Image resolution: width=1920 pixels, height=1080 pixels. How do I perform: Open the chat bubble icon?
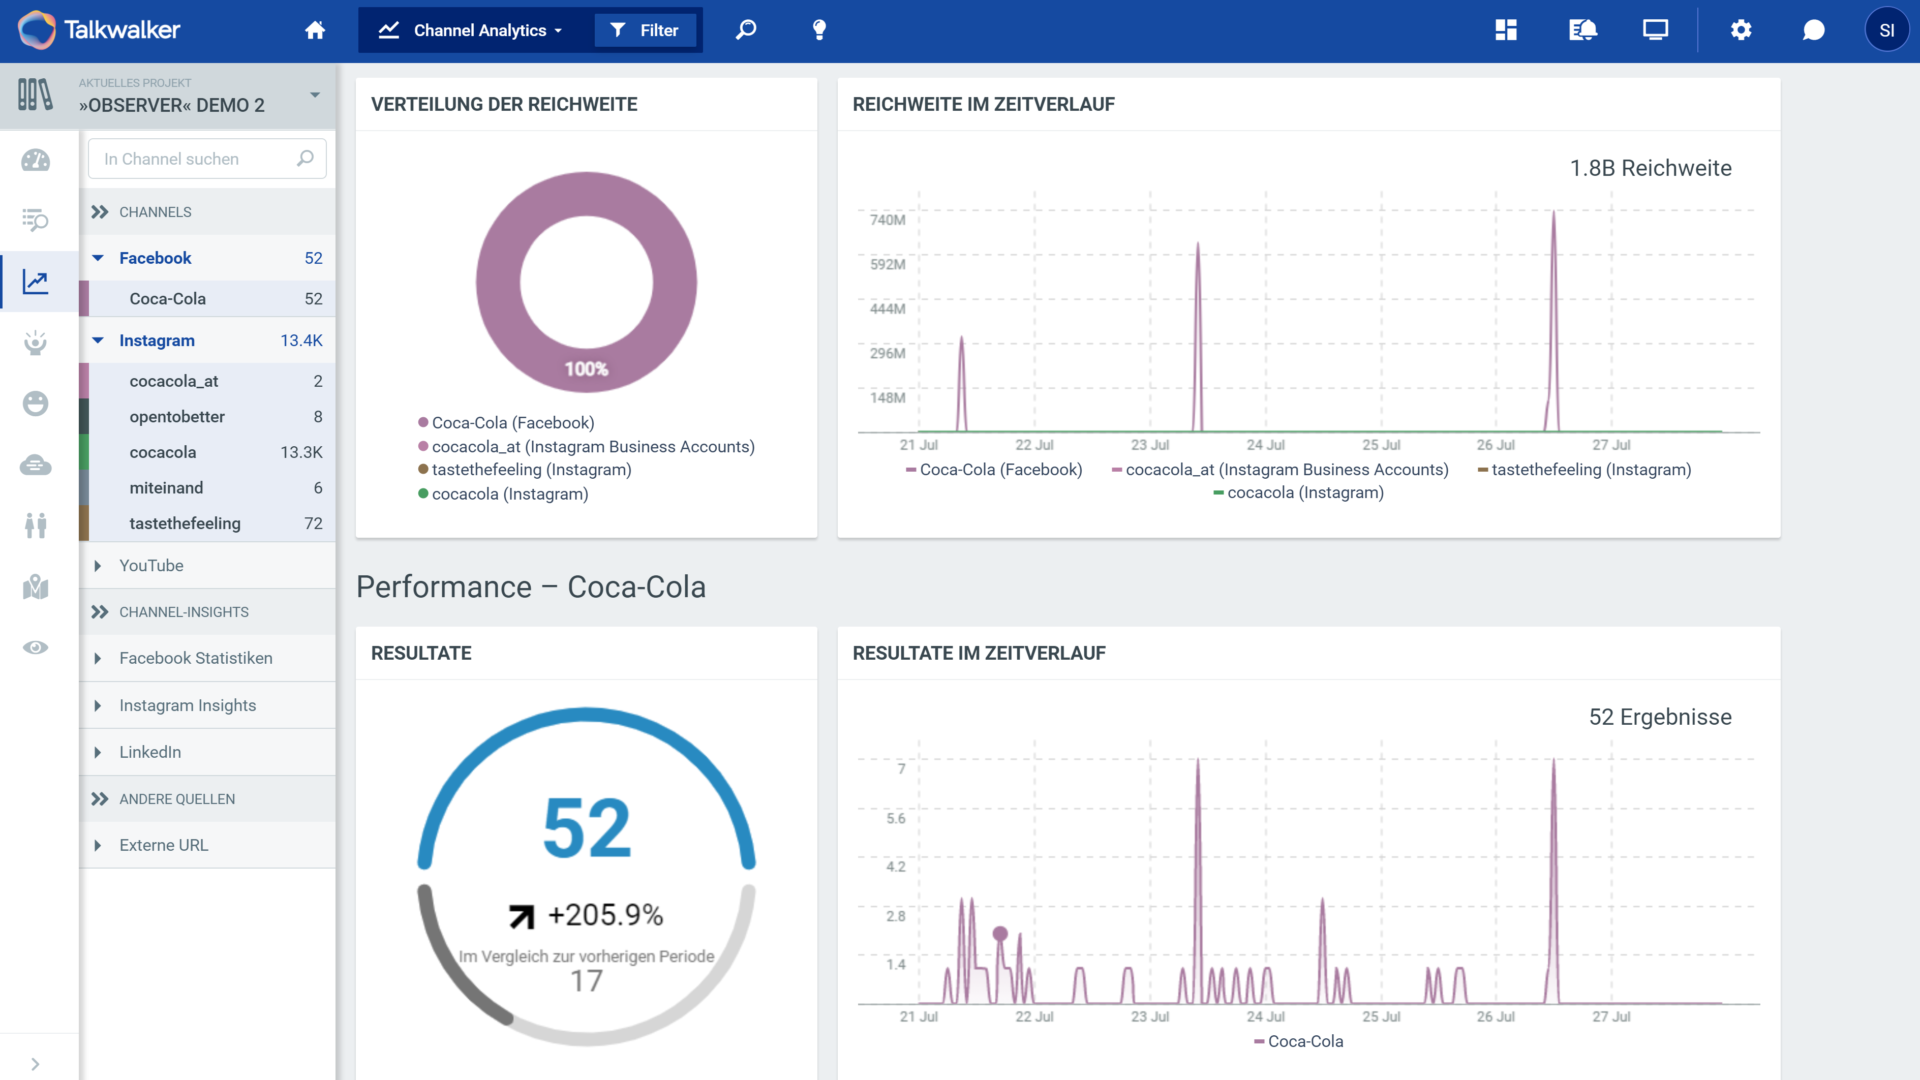coord(1813,30)
